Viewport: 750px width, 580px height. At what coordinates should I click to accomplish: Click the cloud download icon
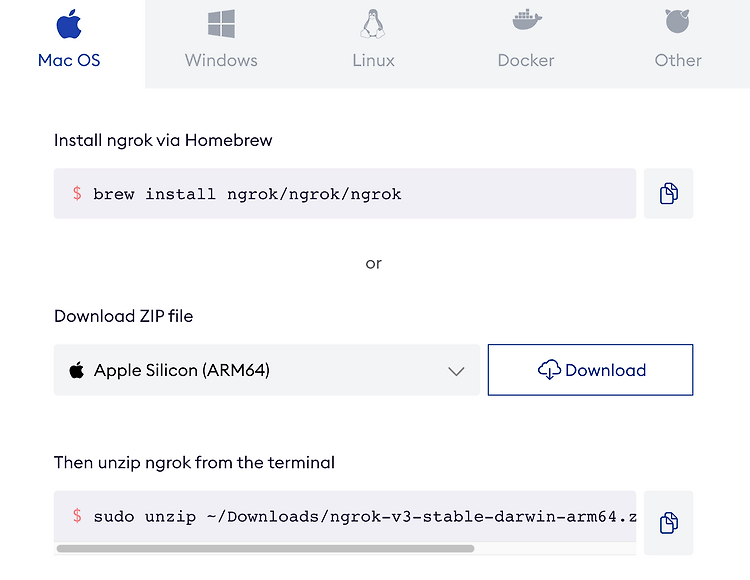(x=549, y=370)
